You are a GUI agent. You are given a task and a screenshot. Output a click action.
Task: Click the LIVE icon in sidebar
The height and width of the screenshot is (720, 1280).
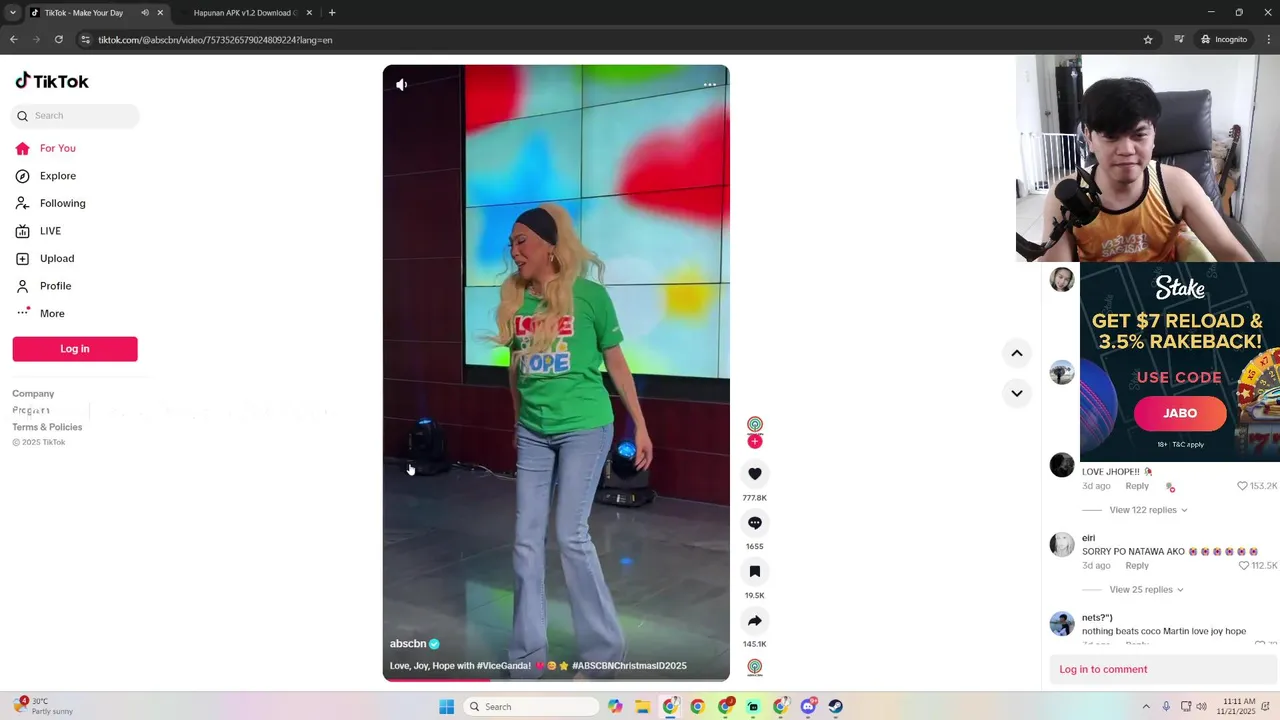[22, 231]
